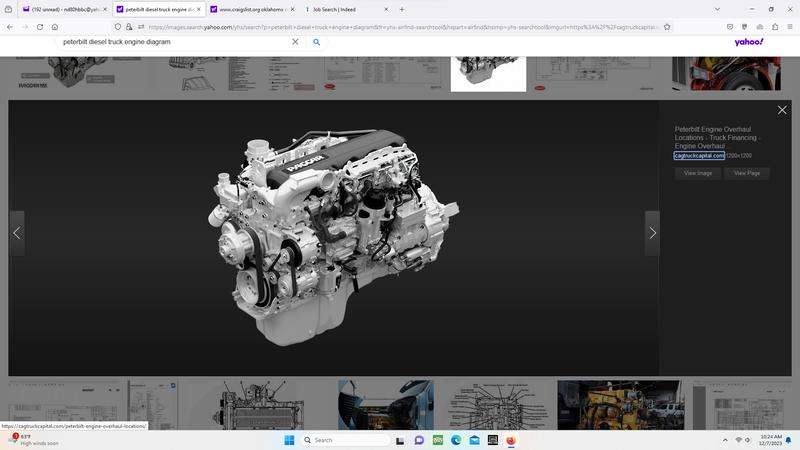Open the notification bell in system tray
This screenshot has height=450, width=800.
pyautogui.click(x=788, y=440)
